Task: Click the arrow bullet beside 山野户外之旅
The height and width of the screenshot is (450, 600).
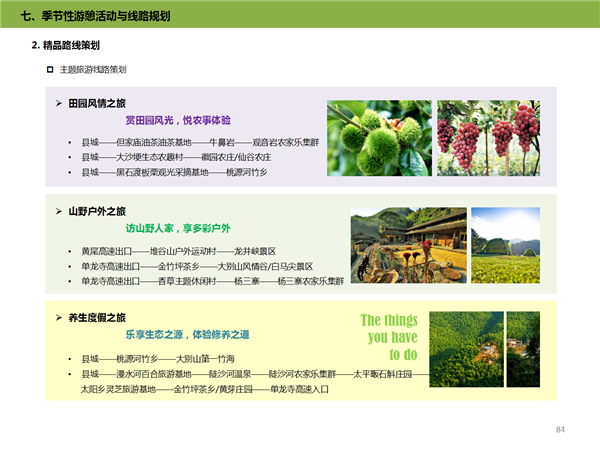Action: [58, 211]
